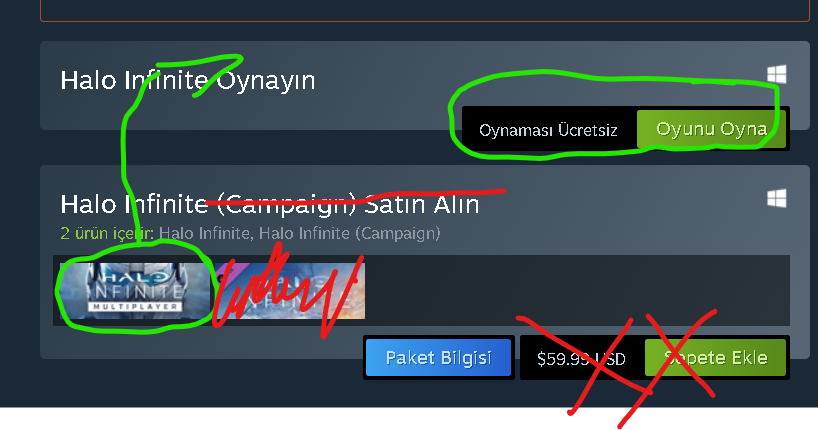
Task: Click empty area of the dark thumbnail strip
Action: pos(574,291)
